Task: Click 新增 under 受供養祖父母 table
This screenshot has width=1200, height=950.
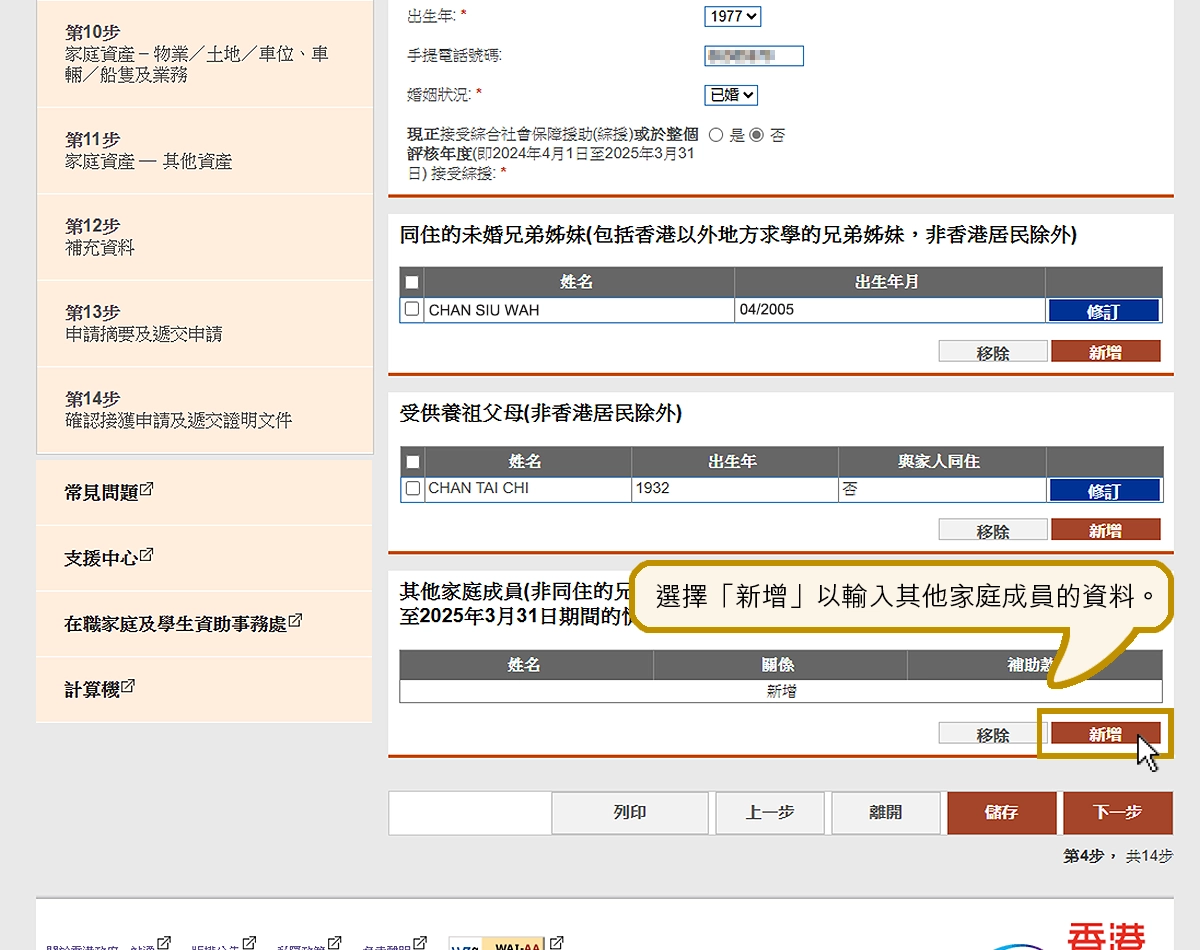Action: tap(1106, 531)
